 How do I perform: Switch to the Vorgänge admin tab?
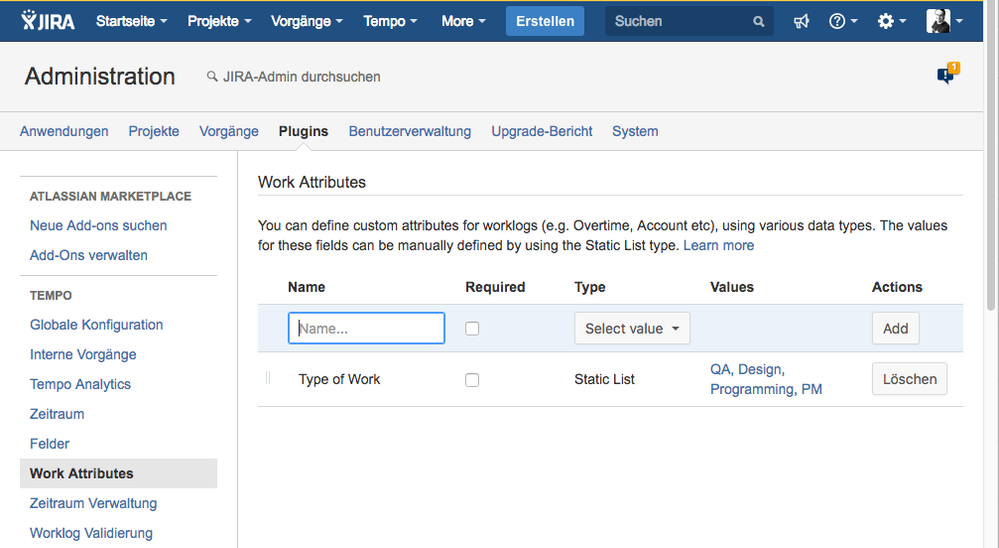tap(229, 131)
